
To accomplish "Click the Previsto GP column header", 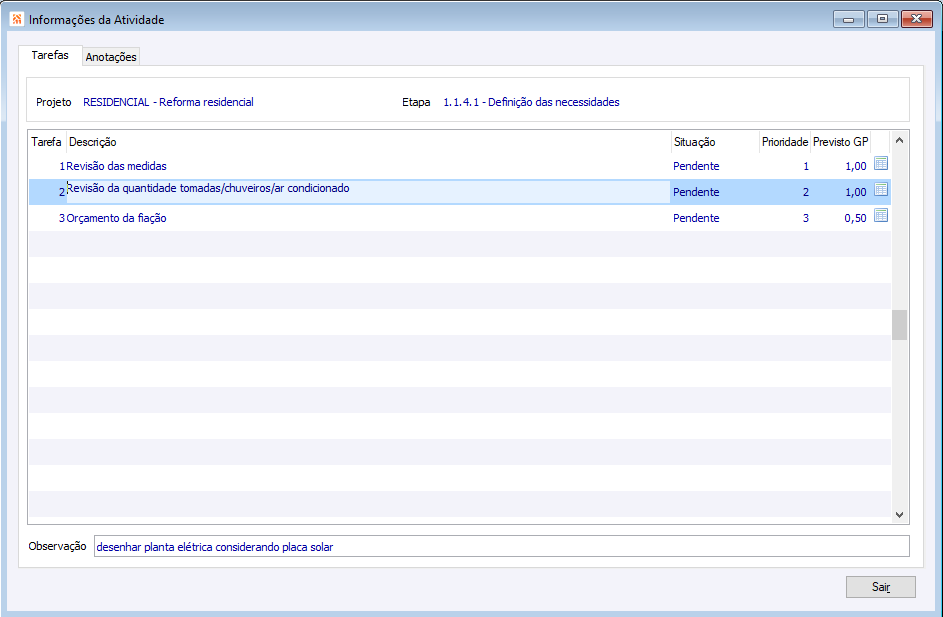I will point(840,142).
